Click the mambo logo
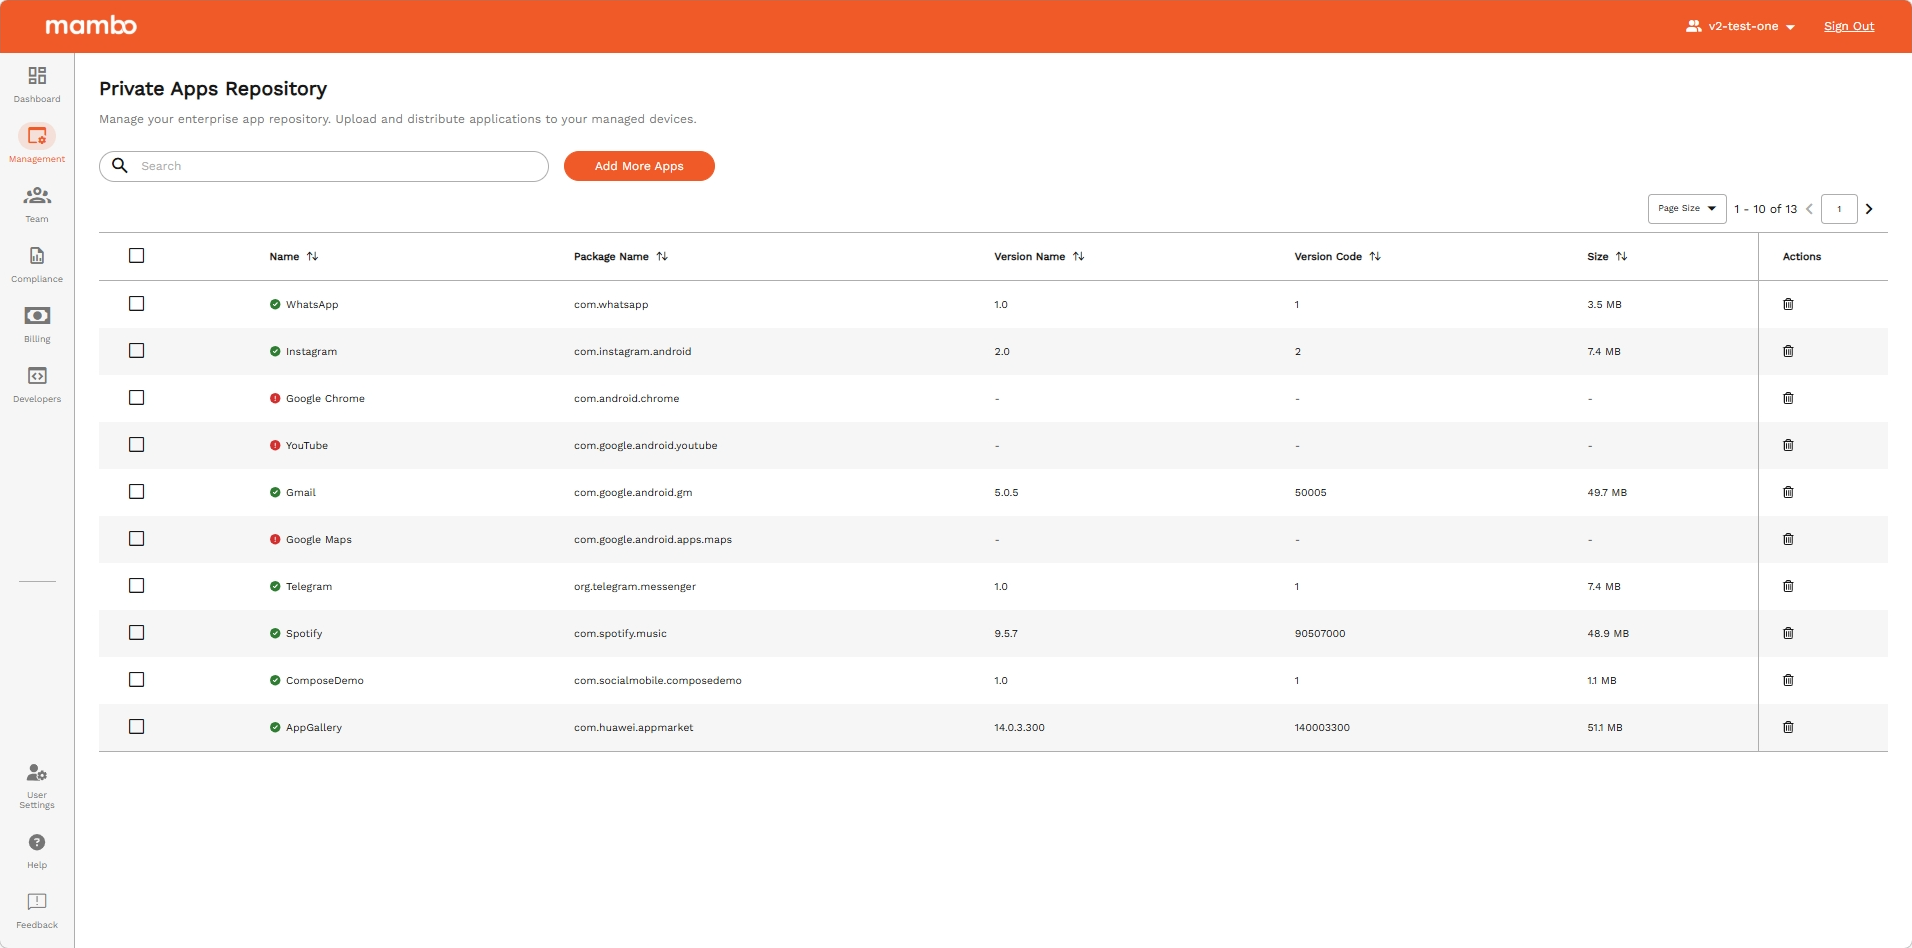This screenshot has width=1912, height=948. (x=91, y=26)
